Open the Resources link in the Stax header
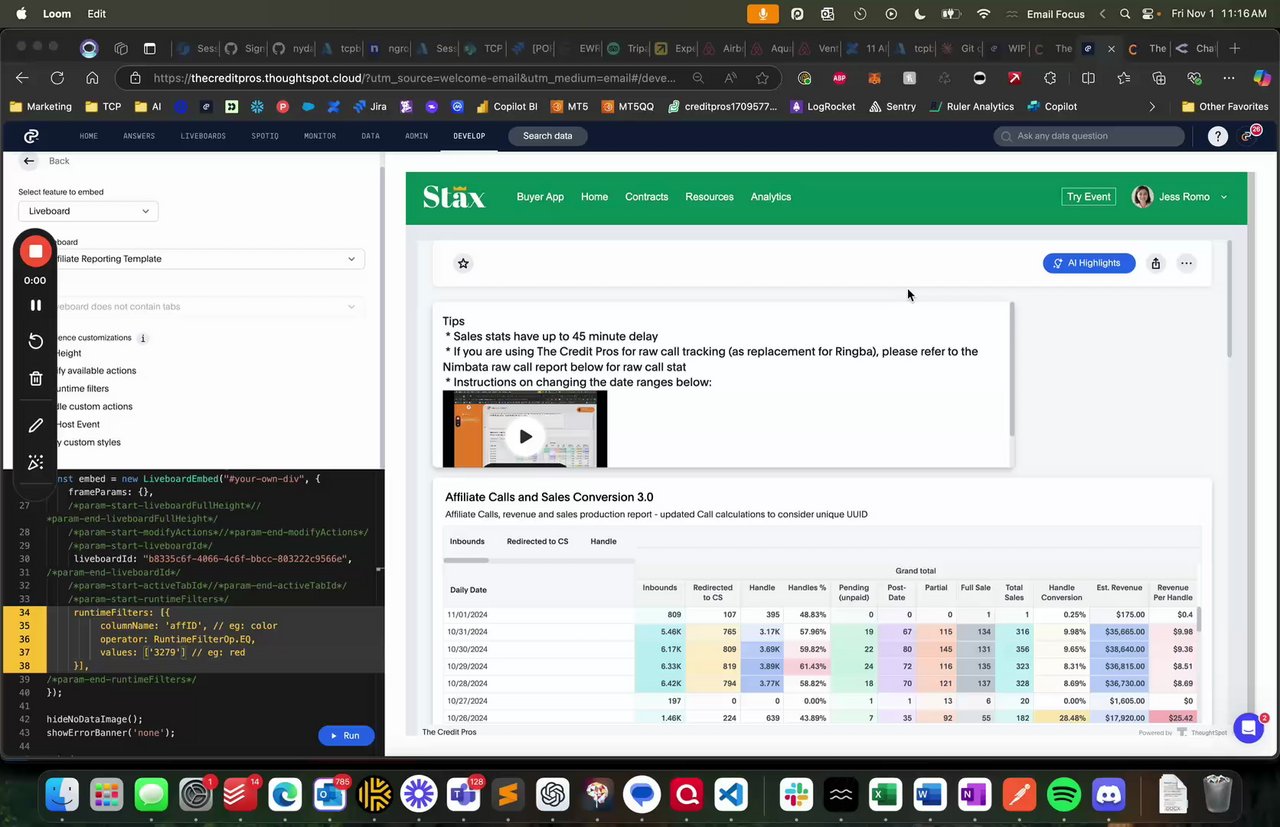The width and height of the screenshot is (1280, 827). 709,197
